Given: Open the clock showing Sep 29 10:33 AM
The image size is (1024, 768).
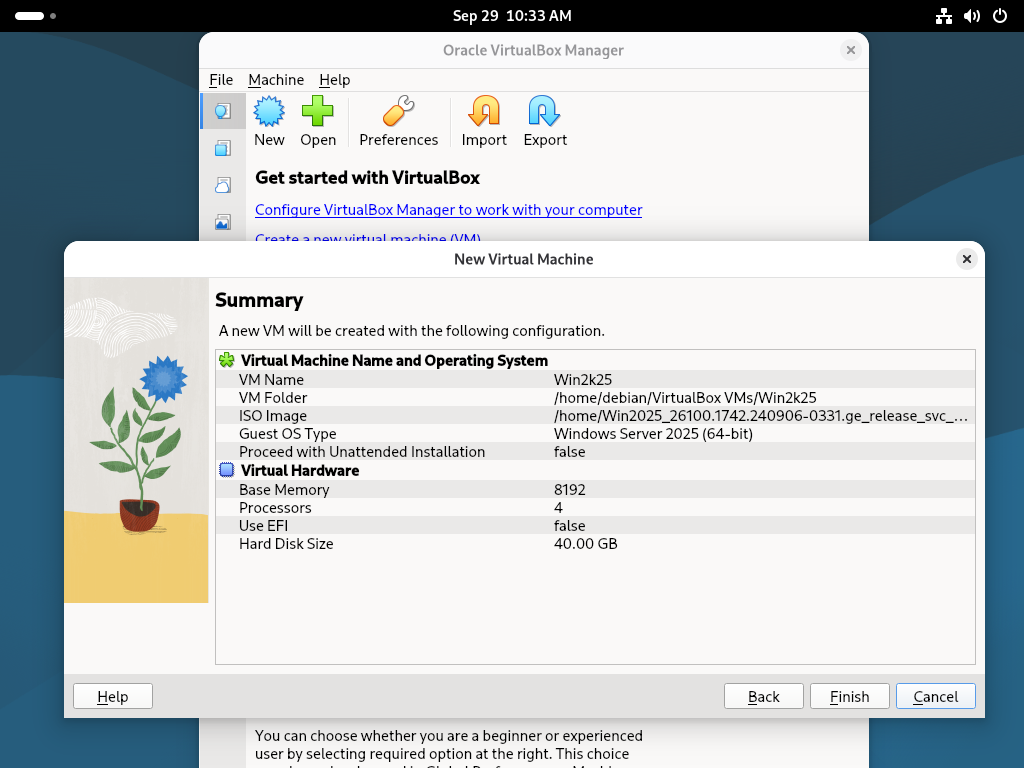Looking at the screenshot, I should 512,16.
